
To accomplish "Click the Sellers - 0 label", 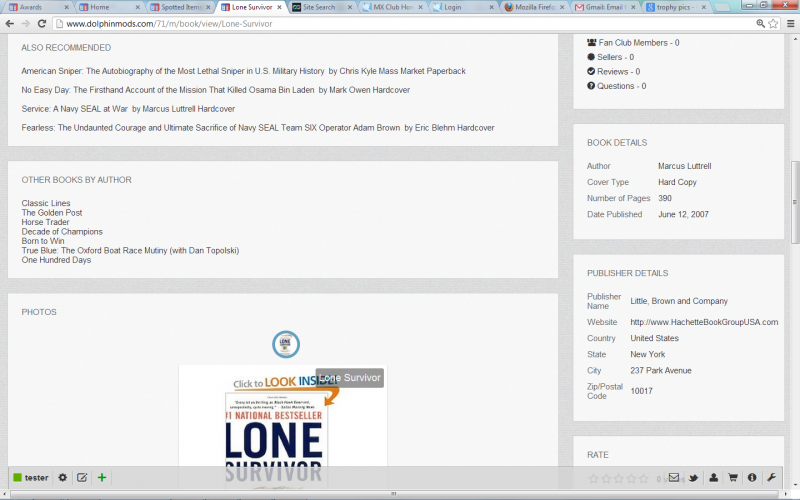I will pyautogui.click(x=615, y=57).
